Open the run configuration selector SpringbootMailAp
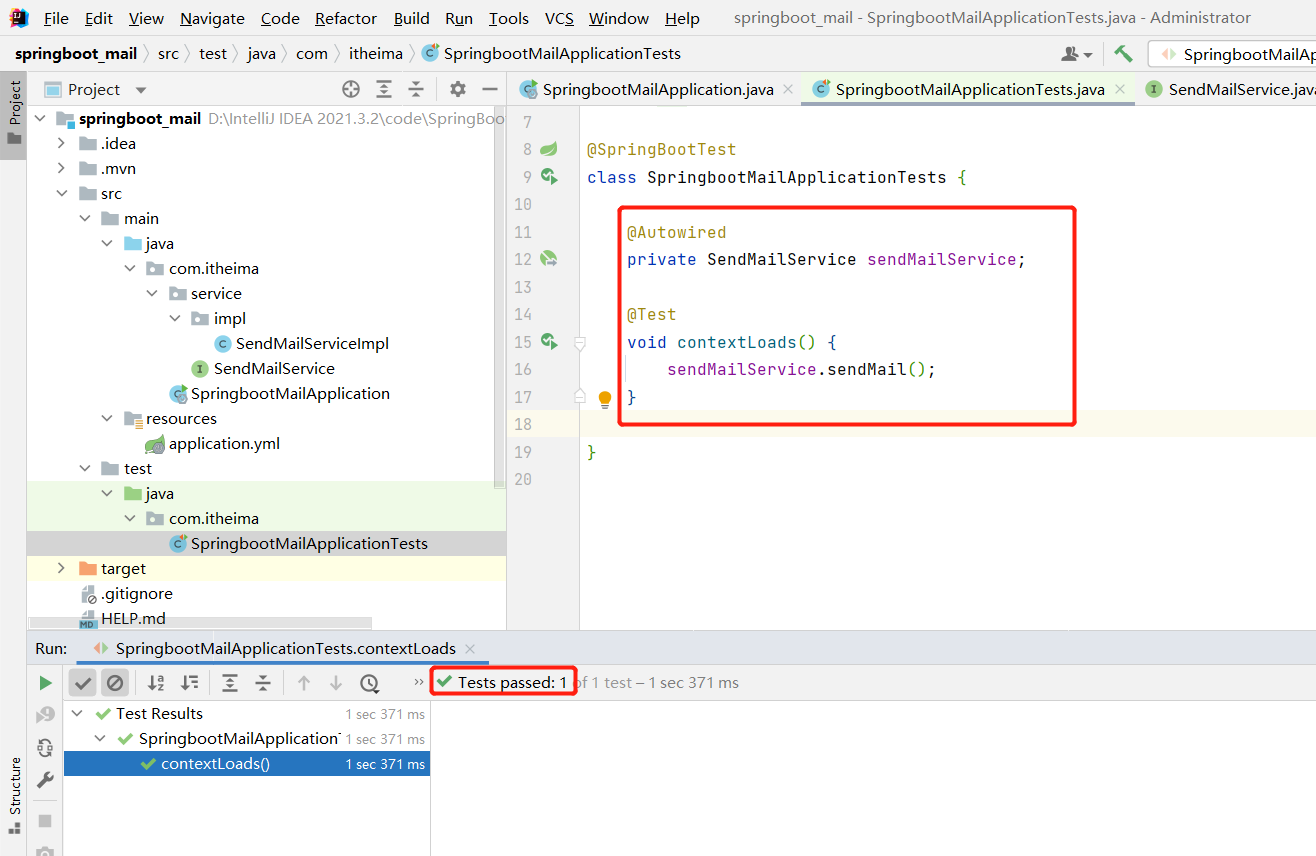1316x856 pixels. pos(1232,54)
